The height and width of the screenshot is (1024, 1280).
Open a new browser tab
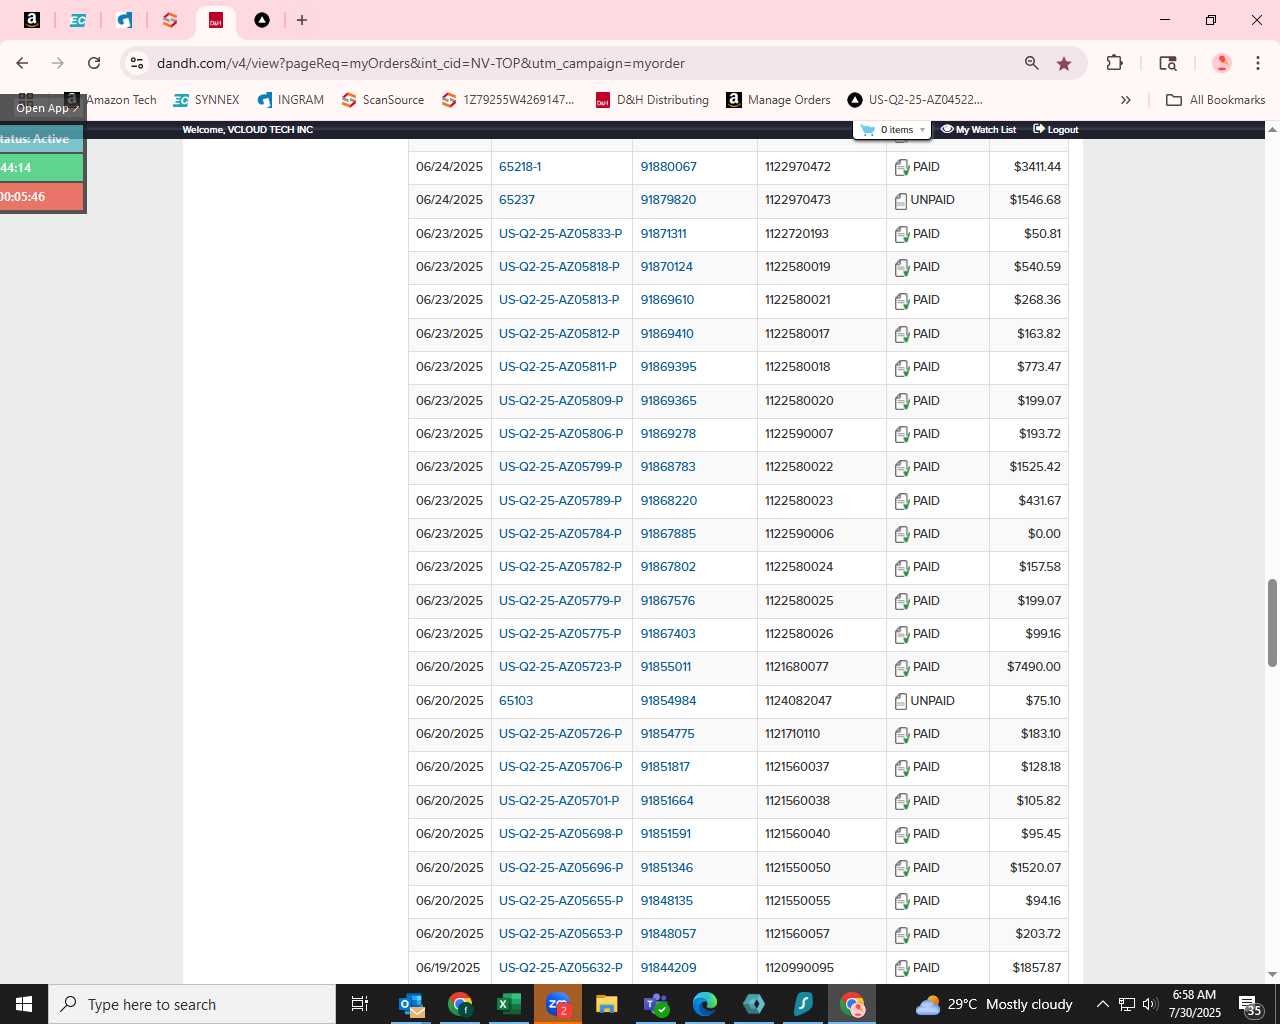point(302,20)
